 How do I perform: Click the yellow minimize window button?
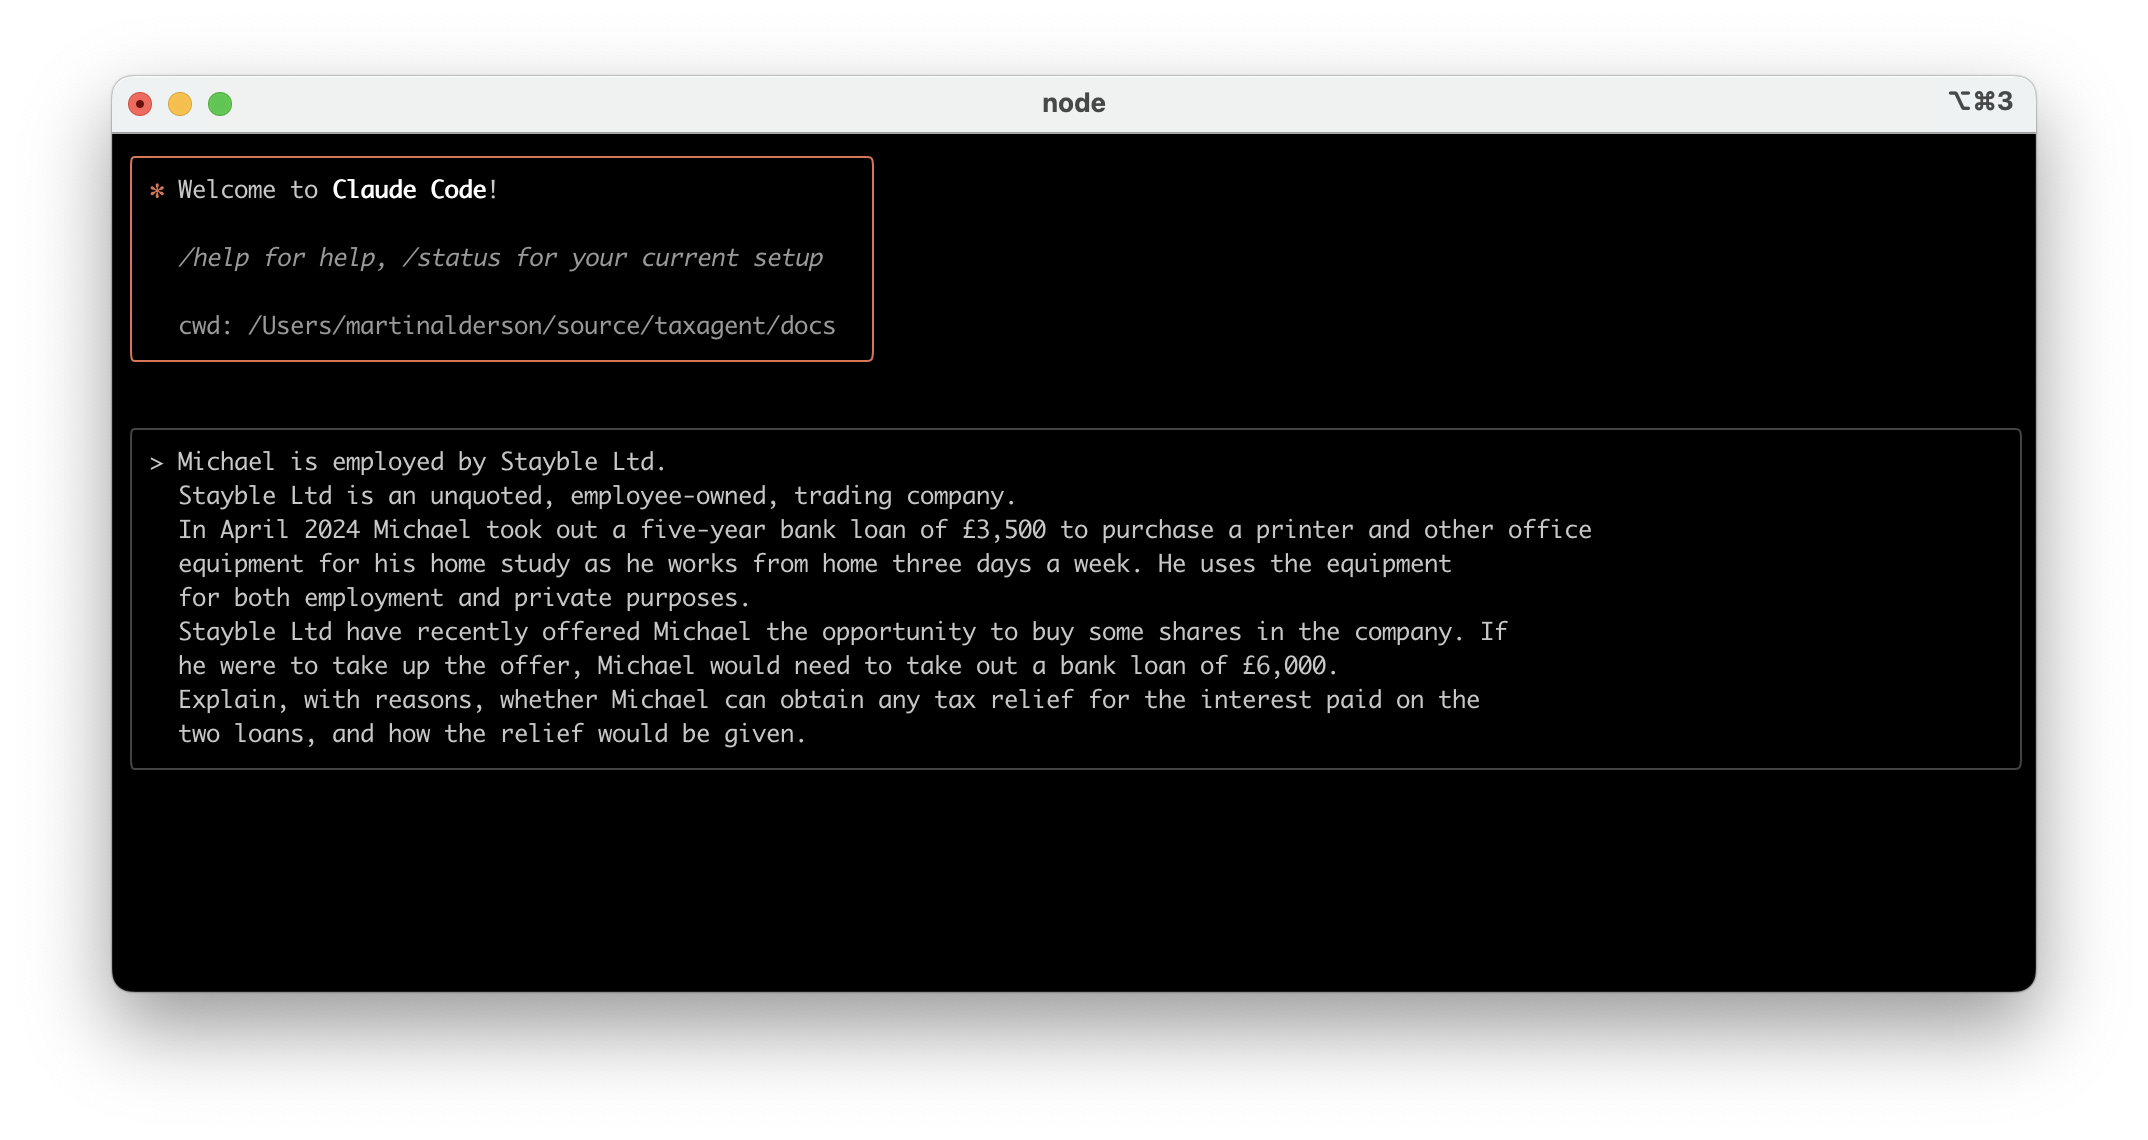point(180,104)
